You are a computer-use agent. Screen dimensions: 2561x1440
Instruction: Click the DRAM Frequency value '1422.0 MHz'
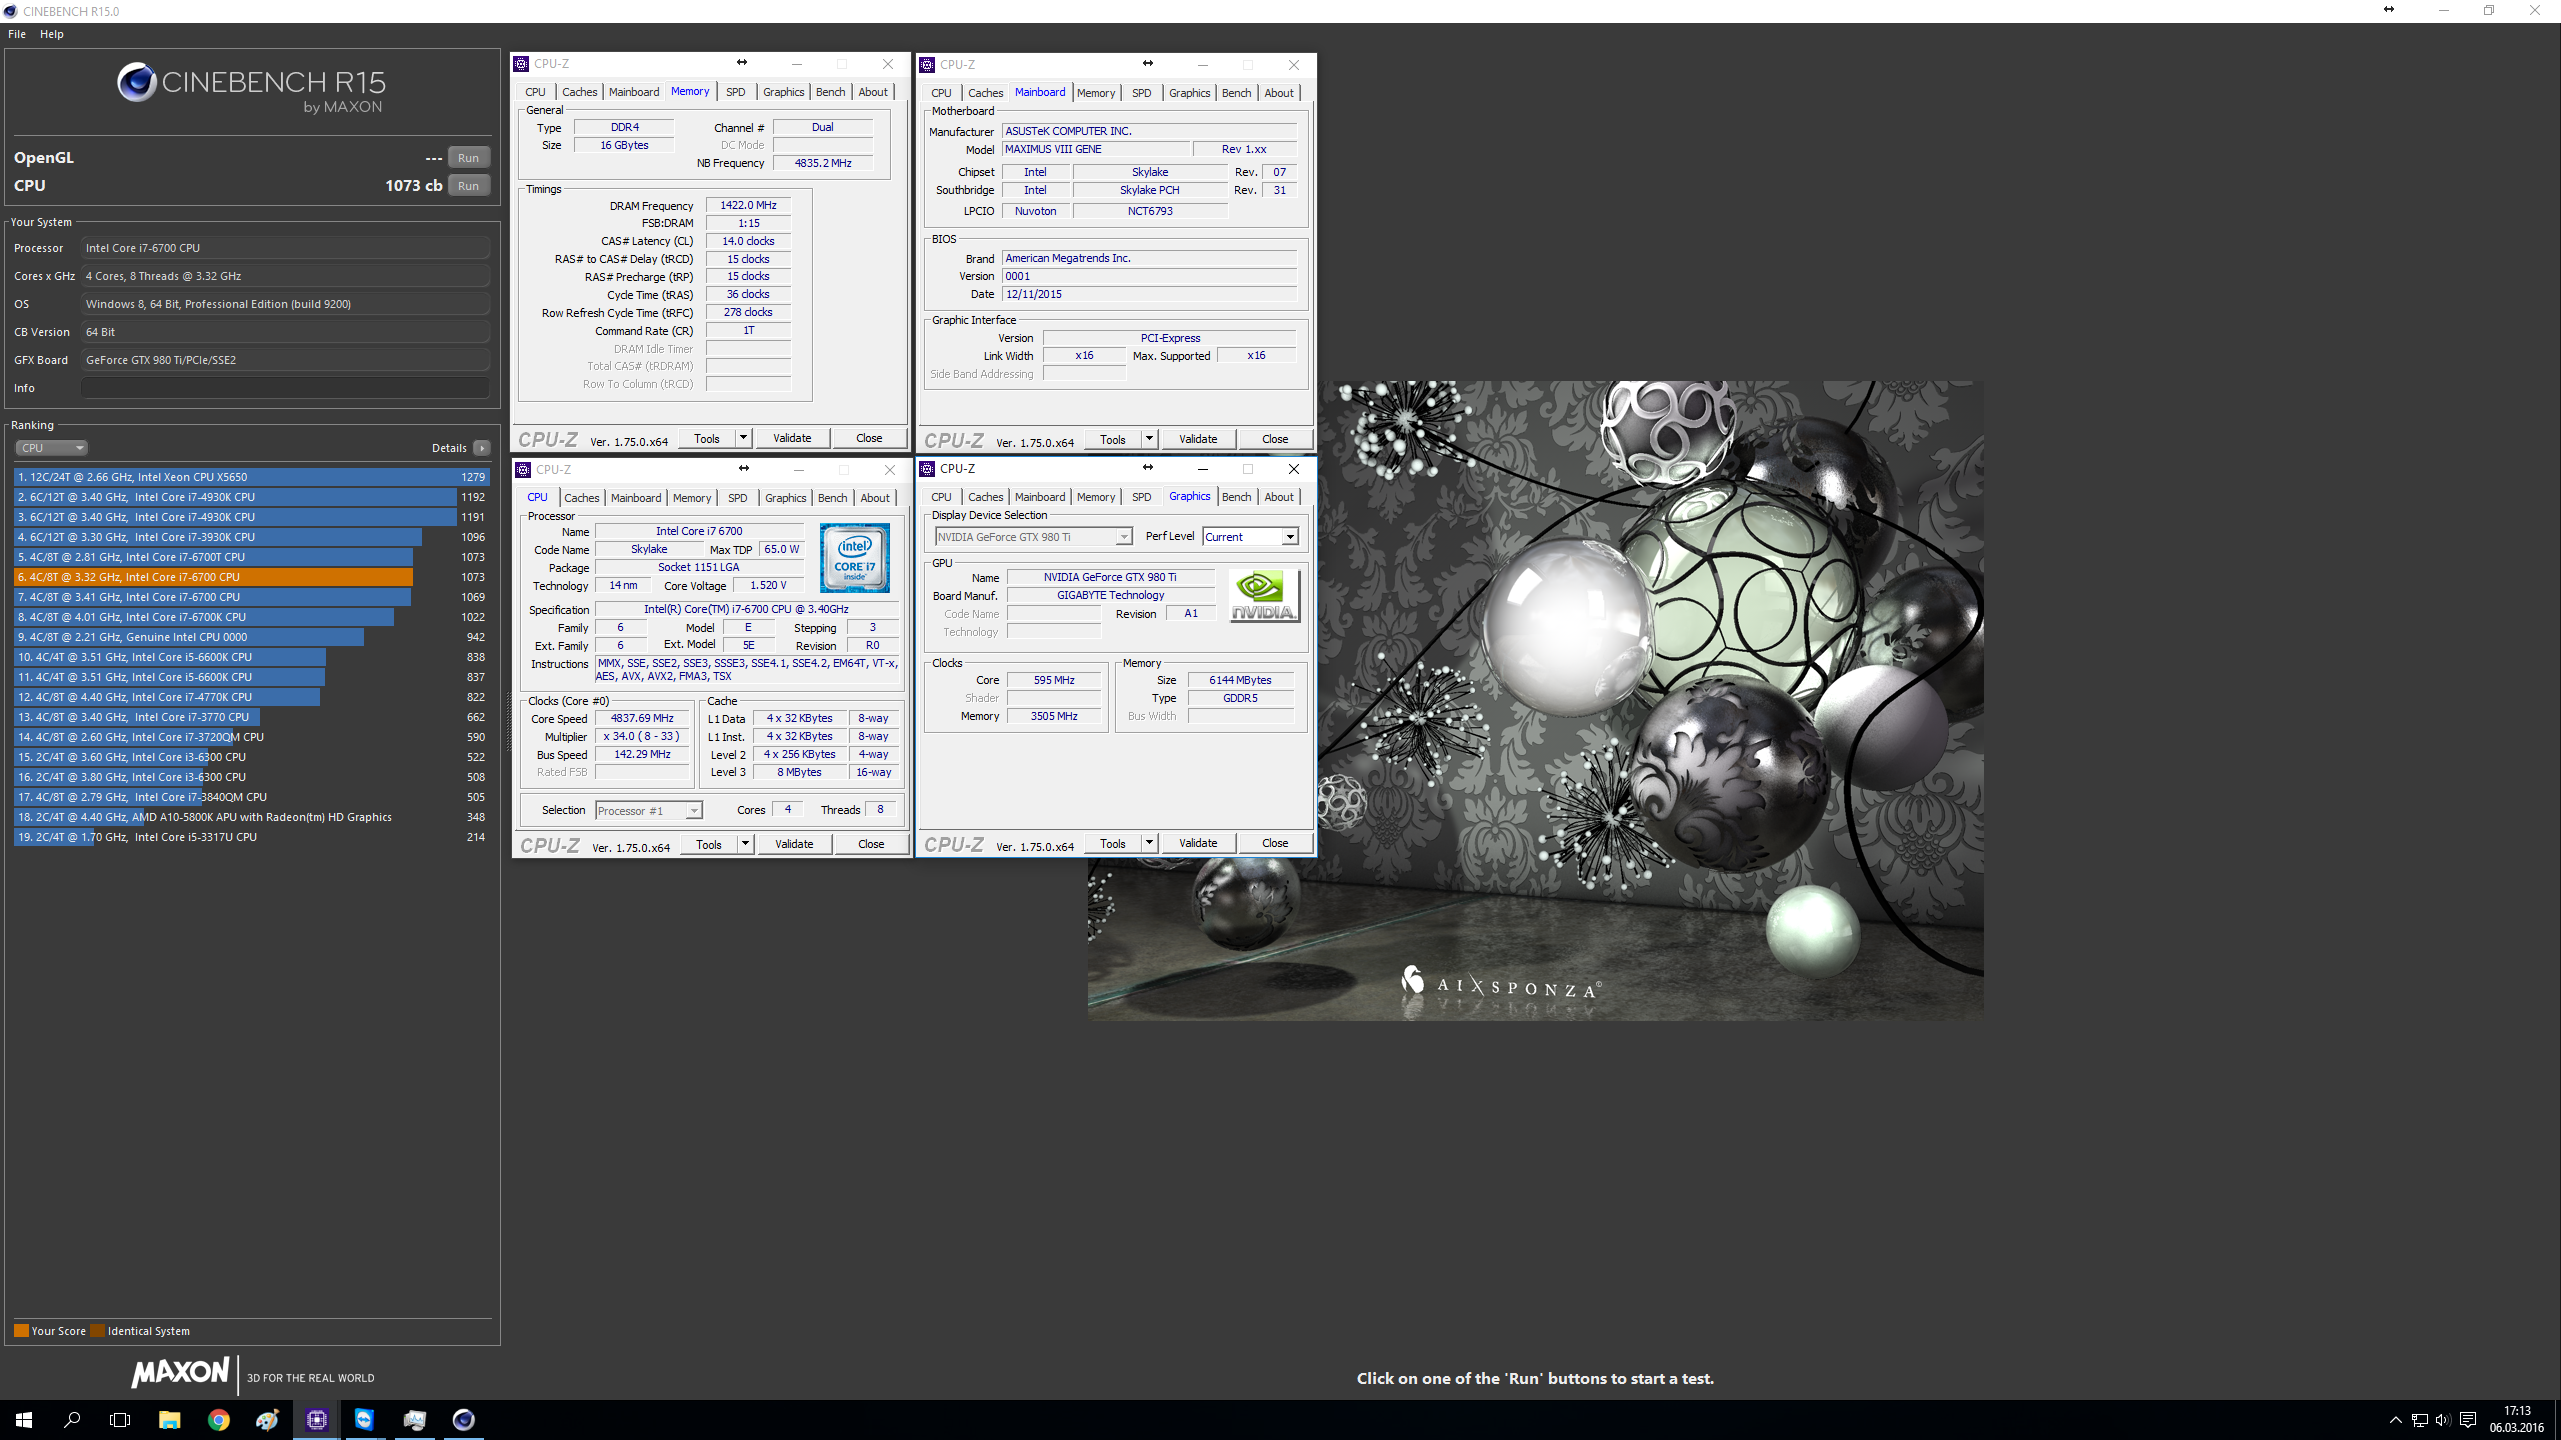(748, 205)
